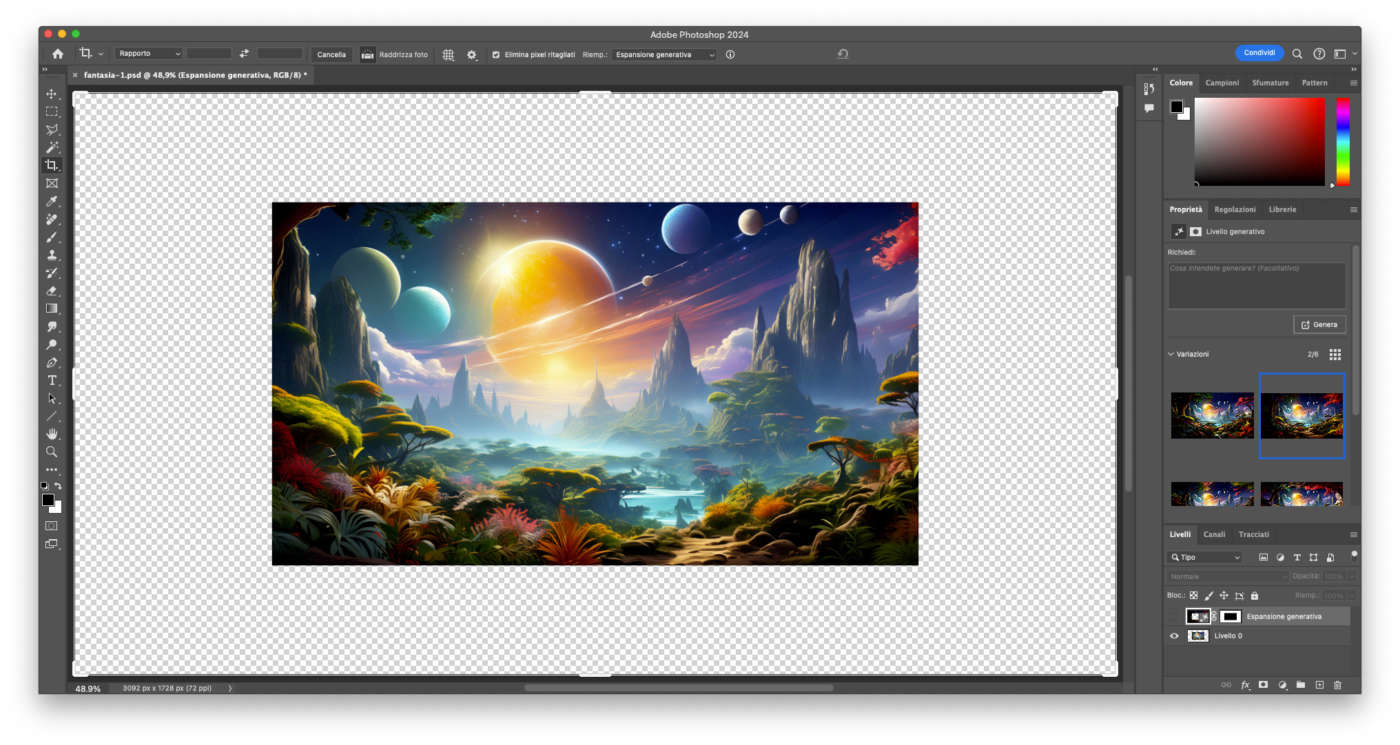Go to the Home screen
Screen dimensions: 1400x745
pos(57,54)
